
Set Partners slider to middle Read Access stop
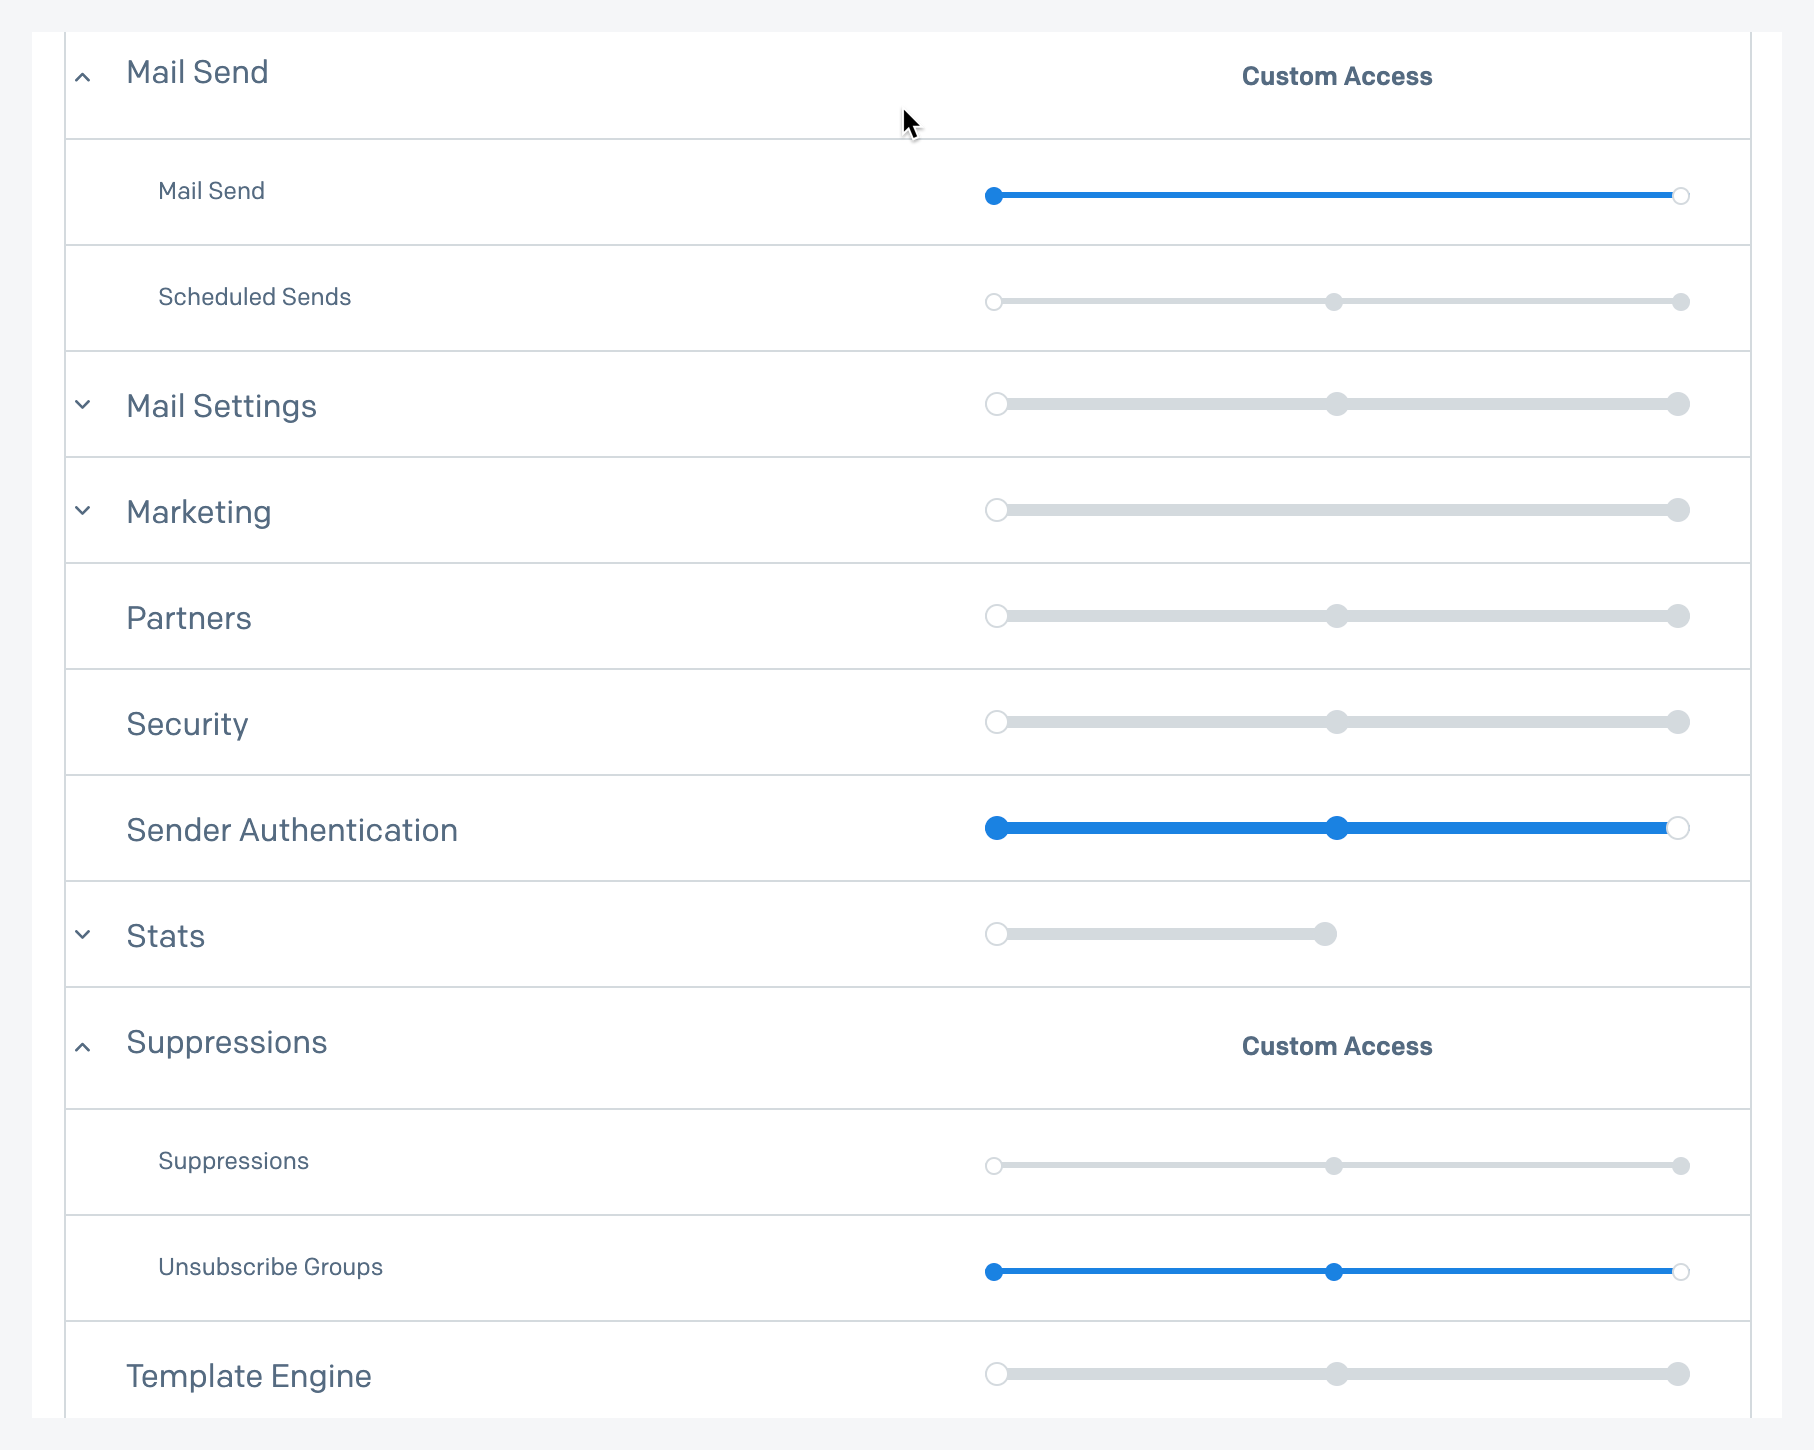pos(1336,616)
